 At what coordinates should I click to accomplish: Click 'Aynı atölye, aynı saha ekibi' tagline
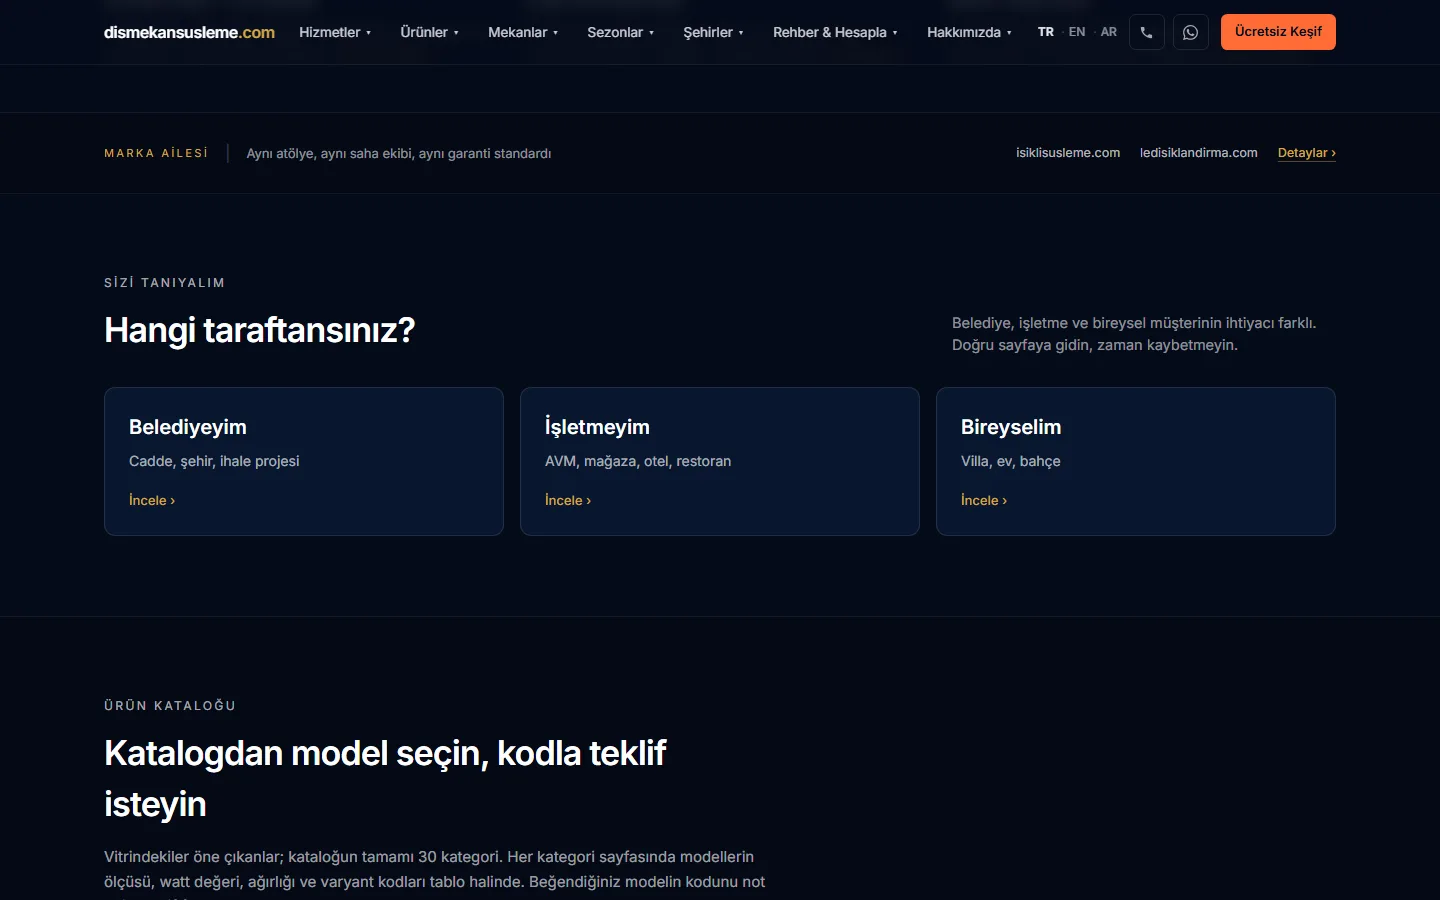[x=399, y=153]
